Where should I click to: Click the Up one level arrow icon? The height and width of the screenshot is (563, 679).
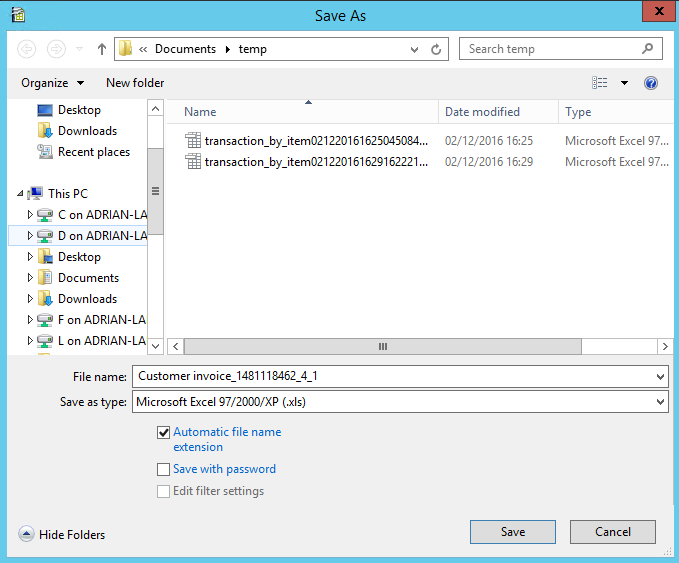102,49
